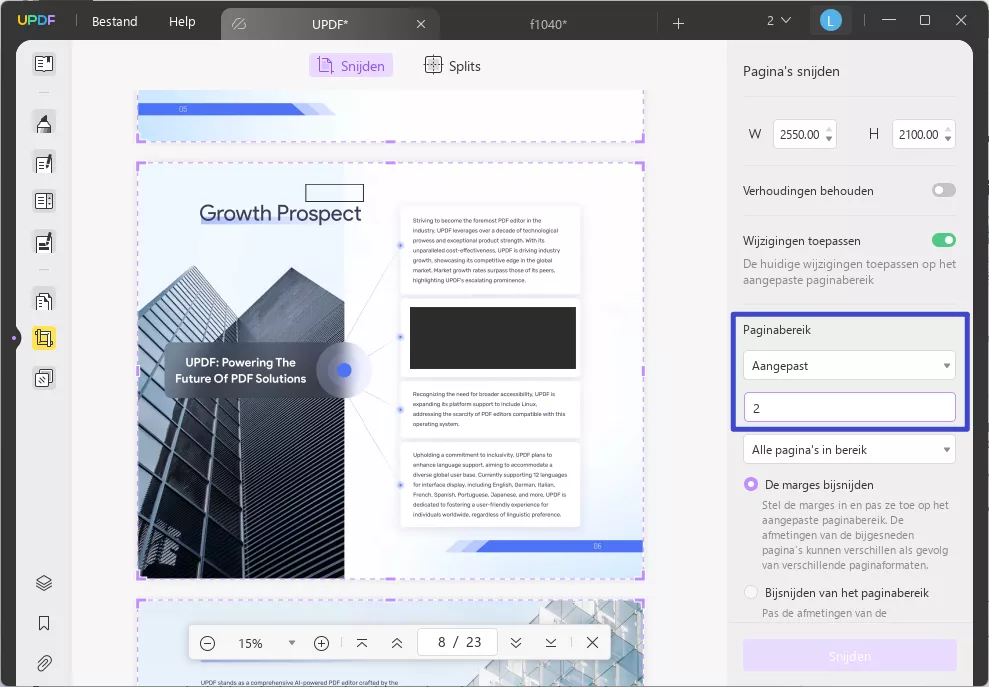Image resolution: width=989 pixels, height=687 pixels.
Task: Open the Organize Pages tool
Action: pos(43,300)
